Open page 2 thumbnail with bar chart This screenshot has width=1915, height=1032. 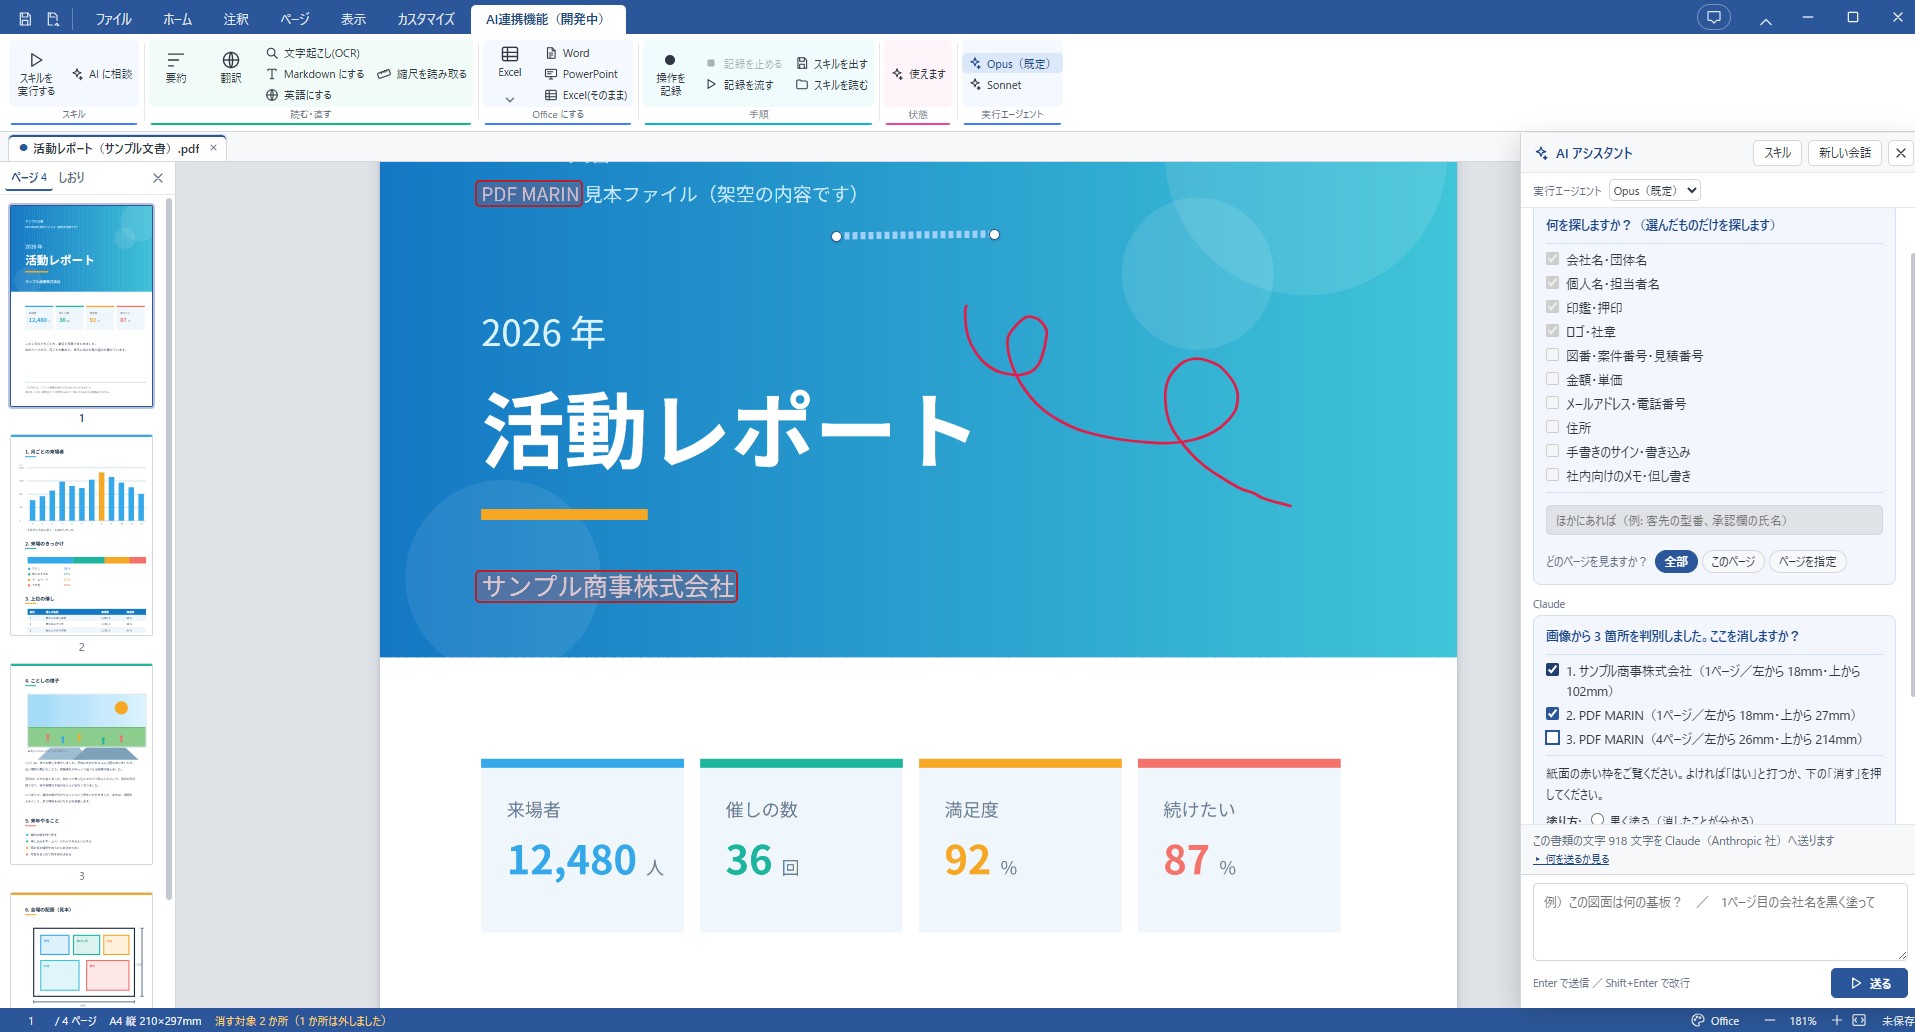[82, 535]
